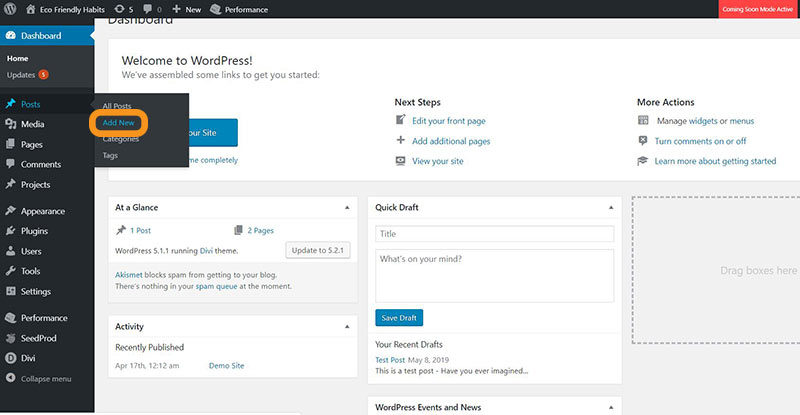Collapse the Quick Draft widget
Image resolution: width=800 pixels, height=415 pixels.
(x=611, y=208)
